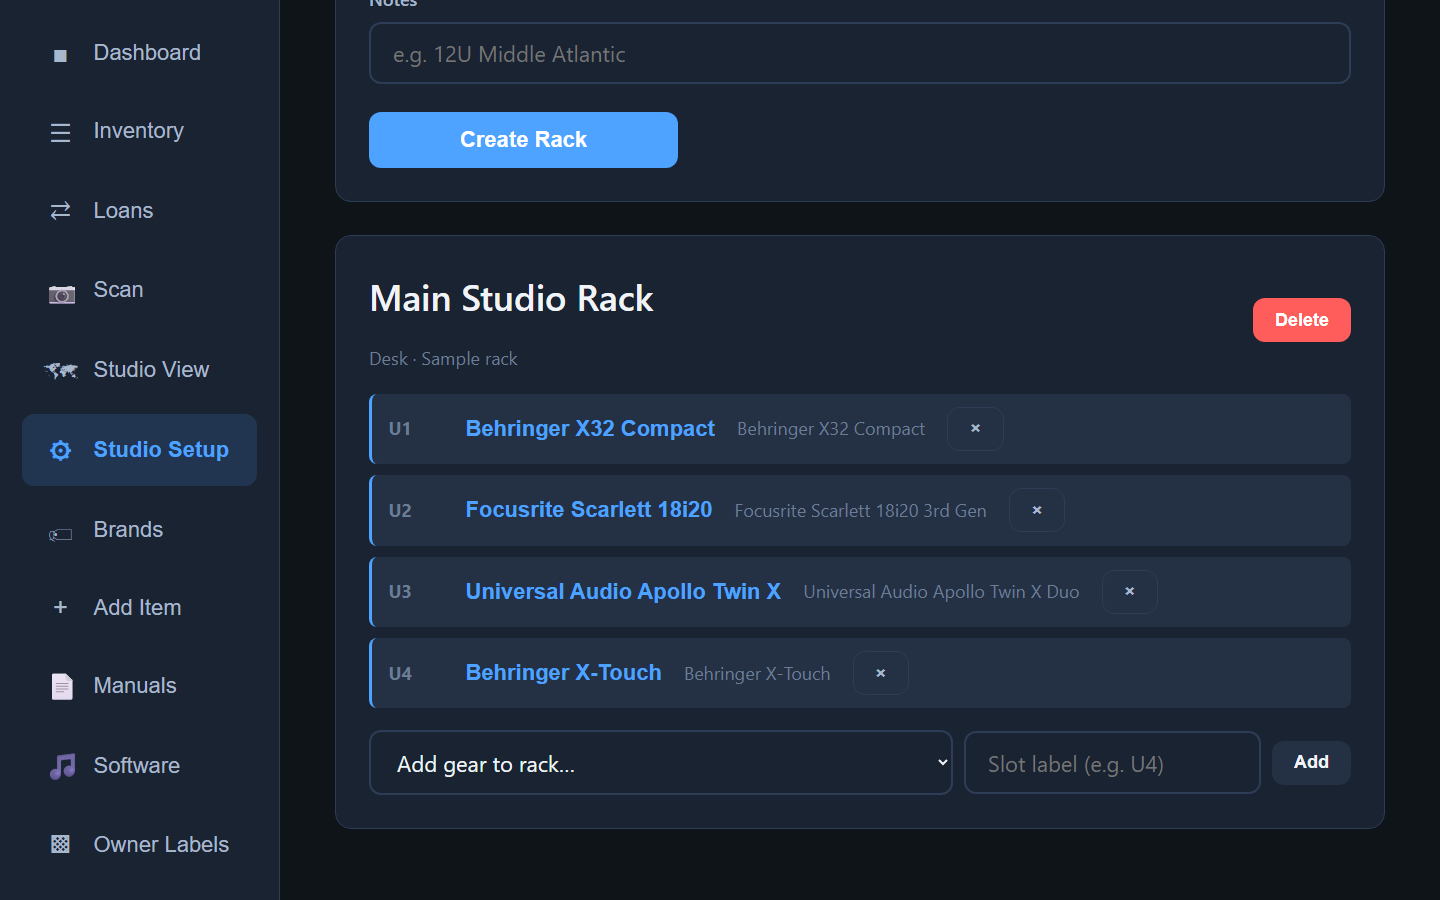The image size is (1440, 900).
Task: Click the Inventory list icon
Action: [x=60, y=132]
